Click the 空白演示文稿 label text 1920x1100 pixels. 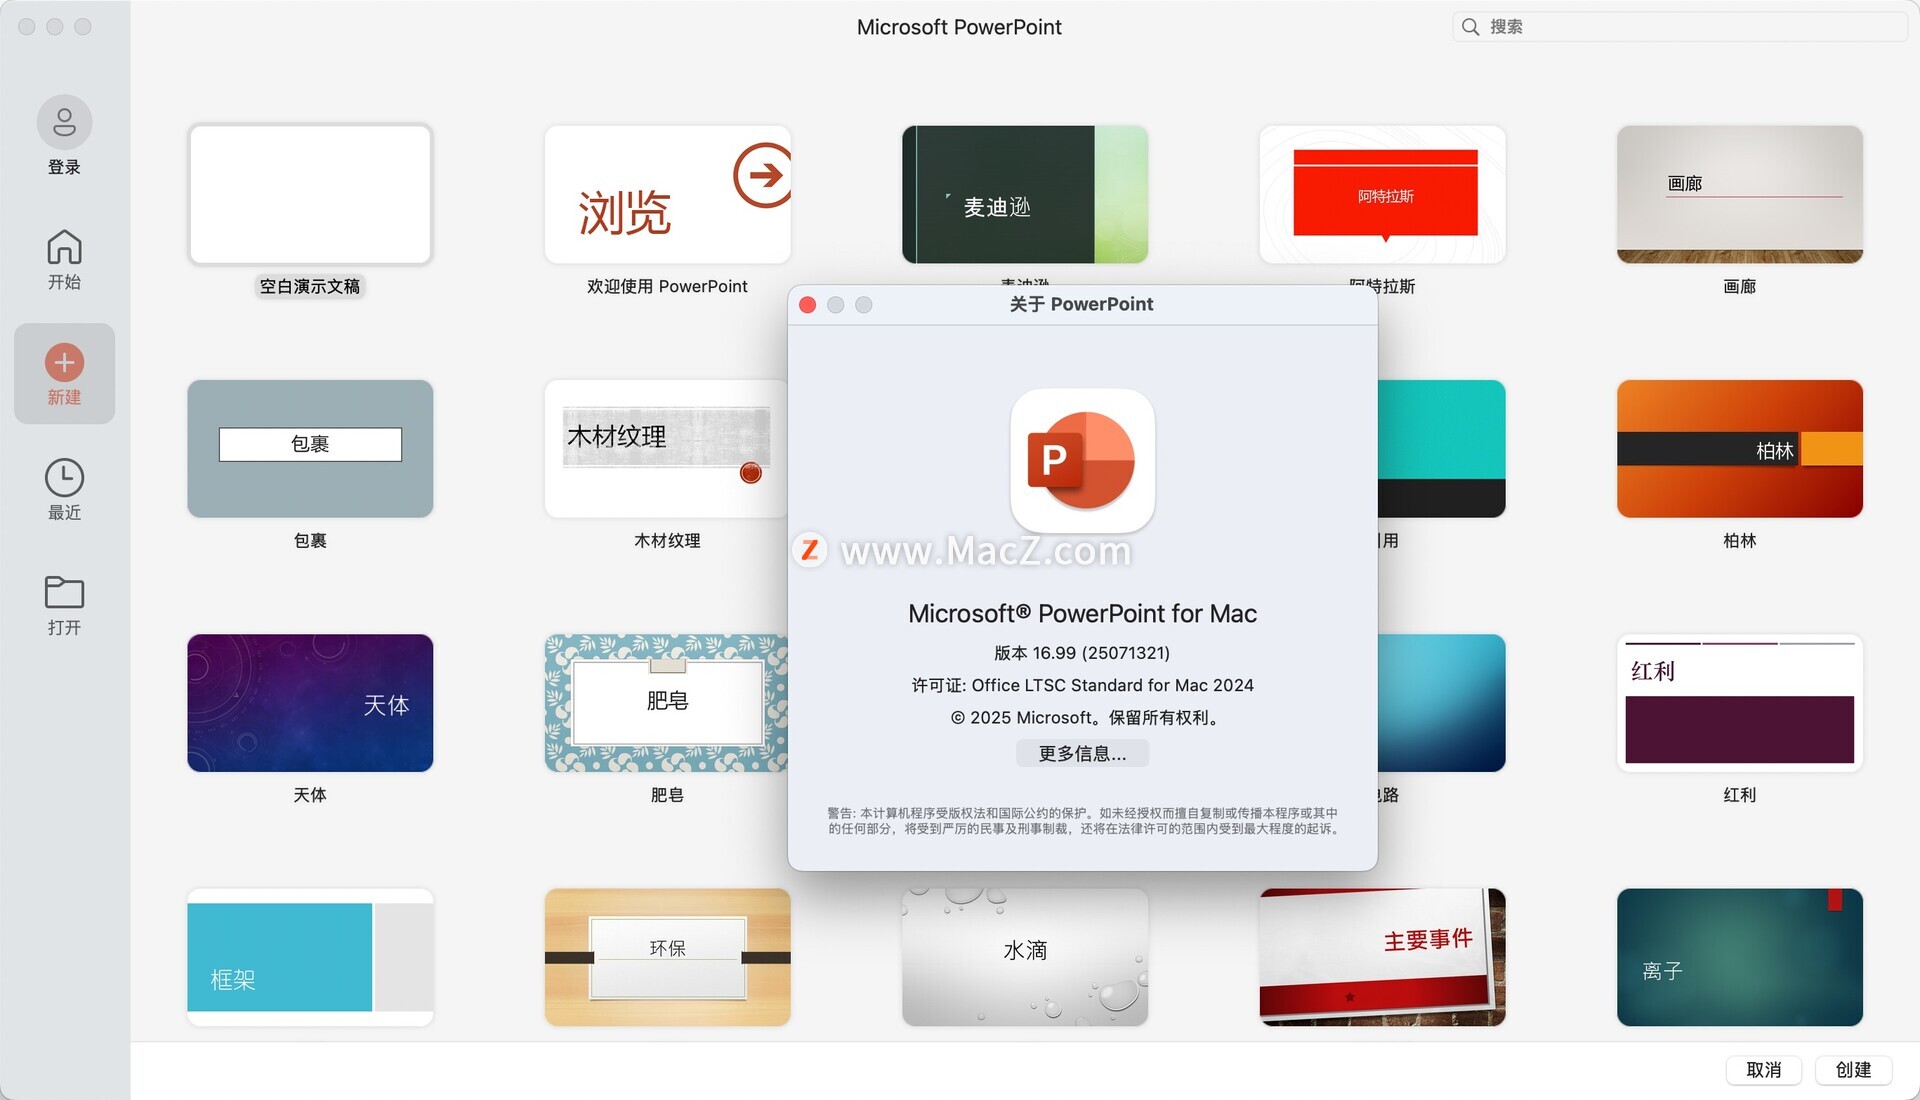[x=310, y=287]
